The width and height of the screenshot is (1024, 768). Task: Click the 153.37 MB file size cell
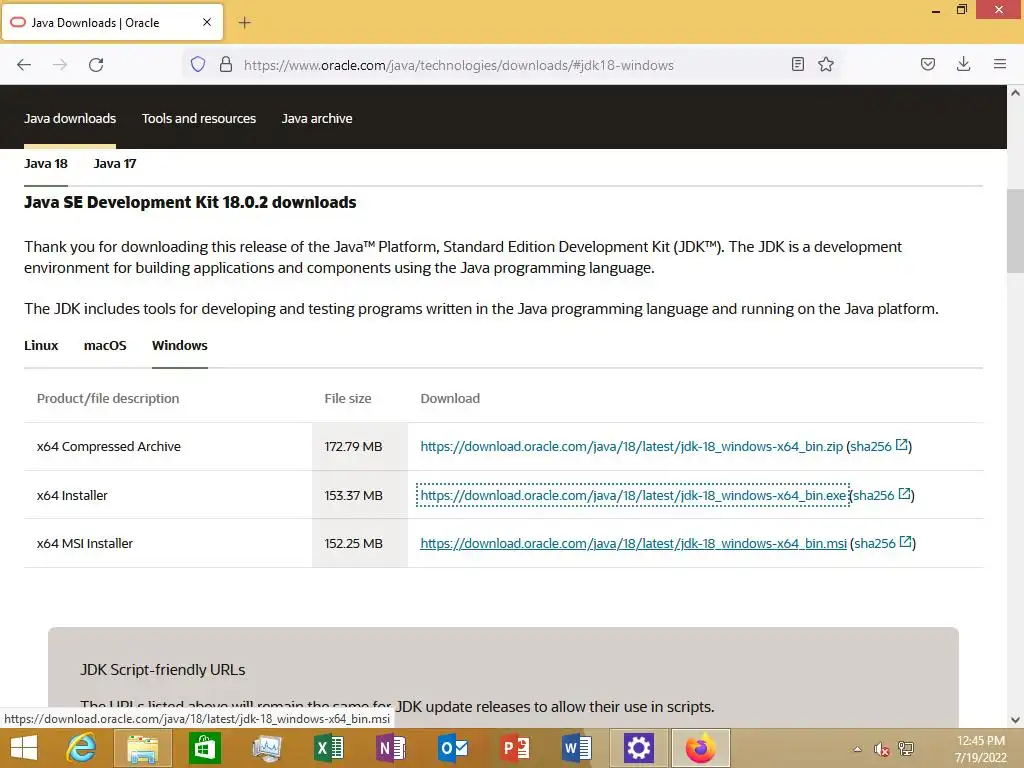point(360,495)
